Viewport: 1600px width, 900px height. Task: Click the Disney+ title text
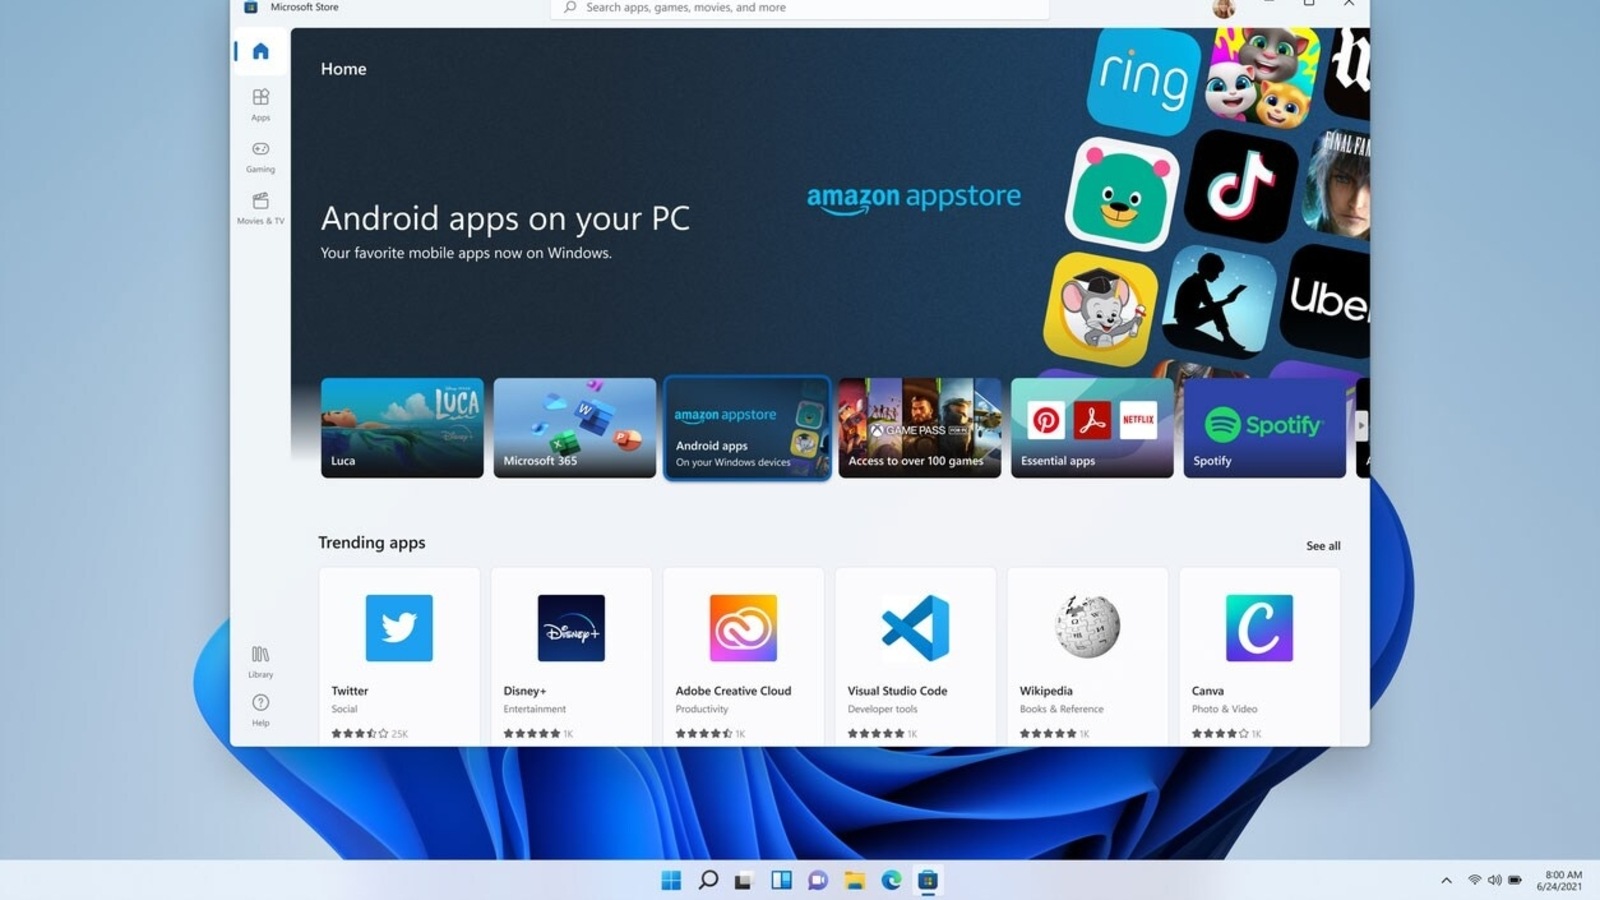(x=525, y=691)
